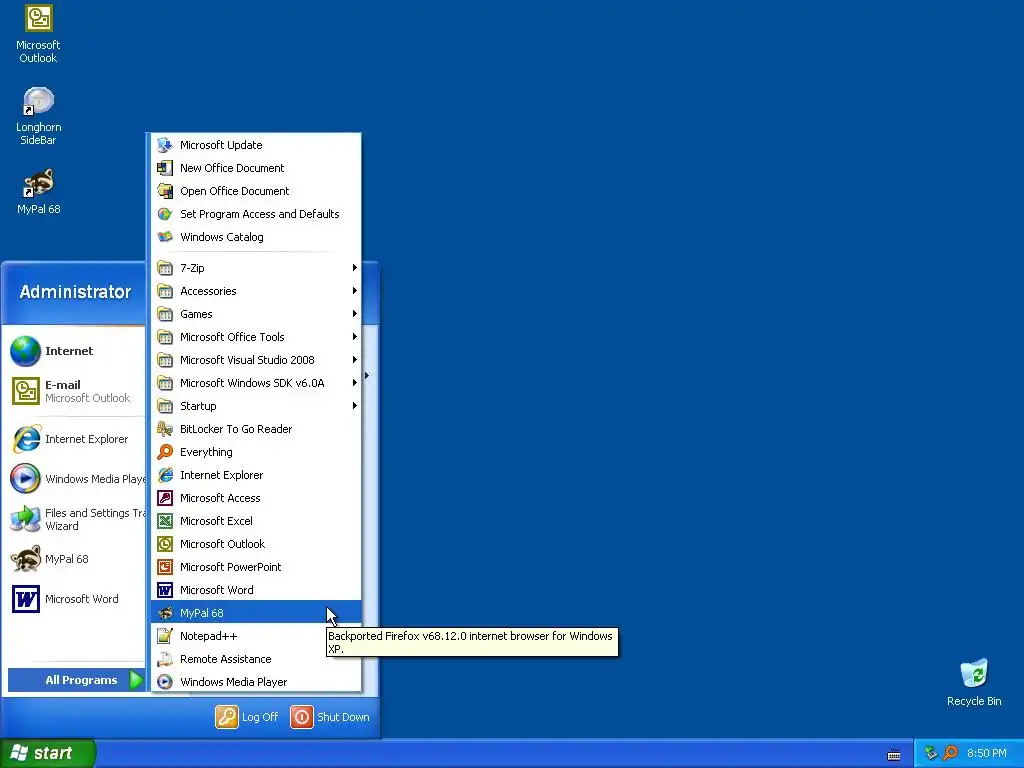
Task: Expand the Games submenu arrow
Action: point(355,313)
